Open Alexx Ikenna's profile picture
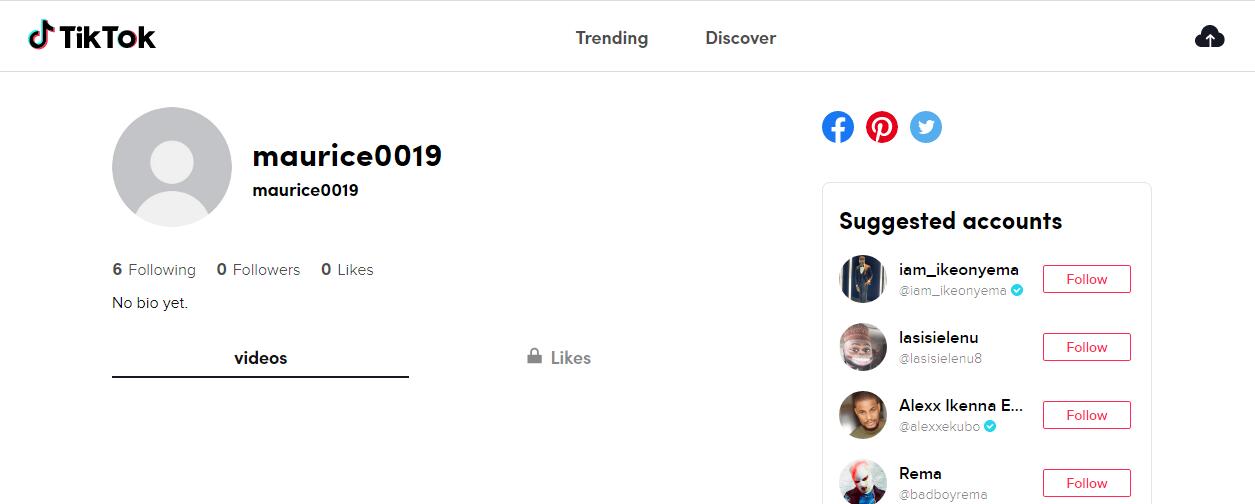The height and width of the screenshot is (504, 1255). coord(863,415)
